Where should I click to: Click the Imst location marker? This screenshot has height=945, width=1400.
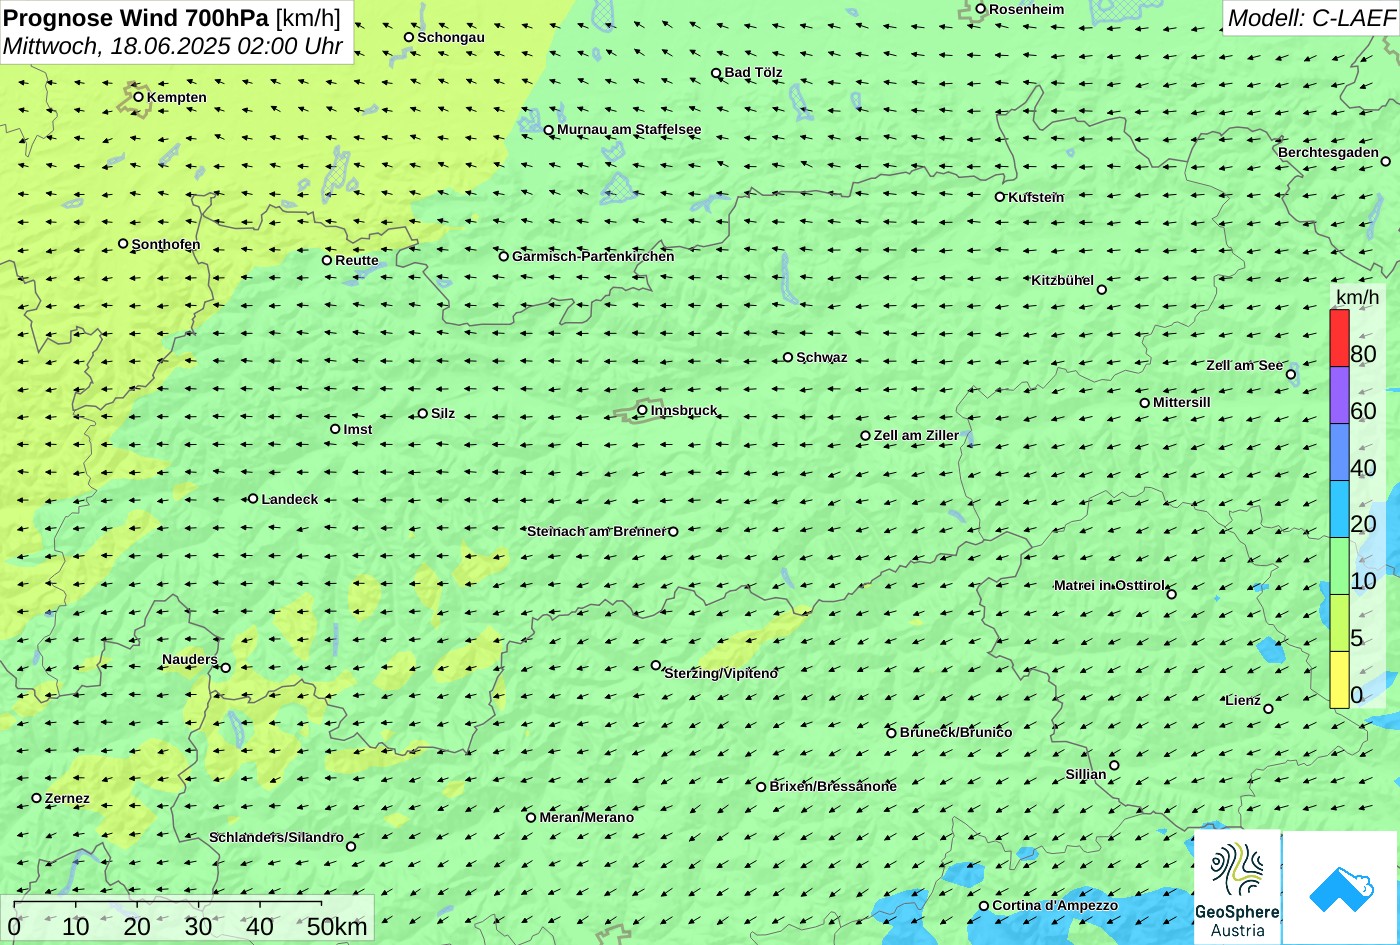click(x=335, y=429)
